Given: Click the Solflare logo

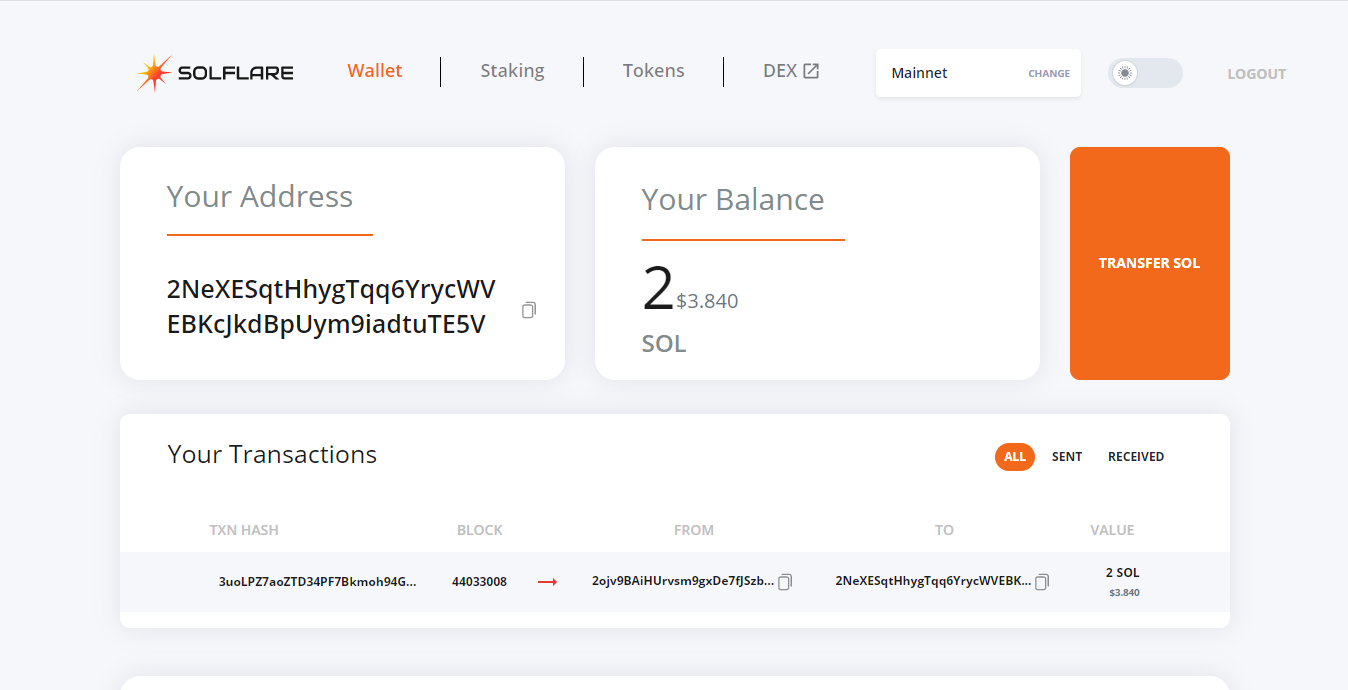Looking at the screenshot, I should [x=215, y=73].
